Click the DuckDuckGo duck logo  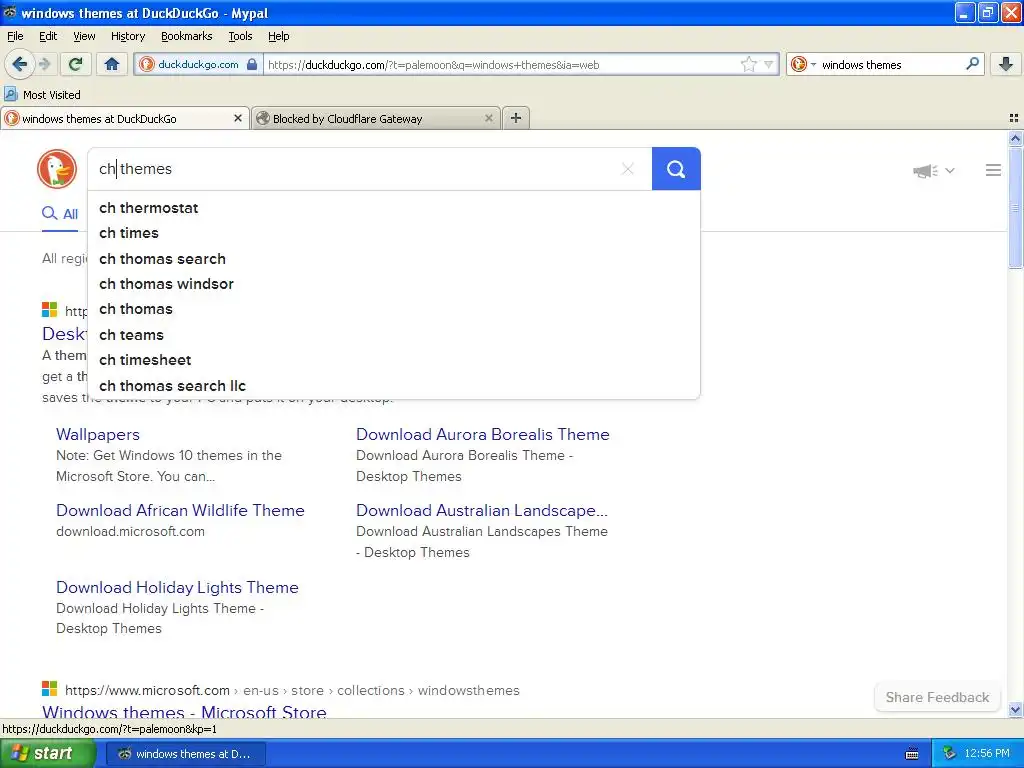pyautogui.click(x=57, y=168)
